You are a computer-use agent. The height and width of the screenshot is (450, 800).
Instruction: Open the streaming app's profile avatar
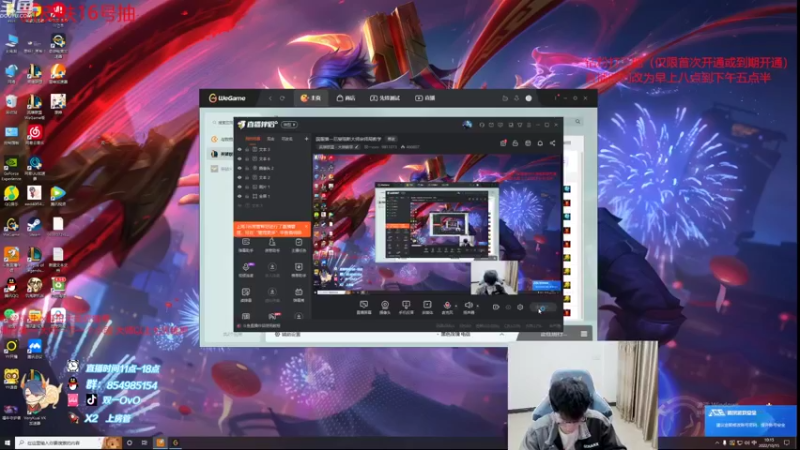tap(467, 124)
